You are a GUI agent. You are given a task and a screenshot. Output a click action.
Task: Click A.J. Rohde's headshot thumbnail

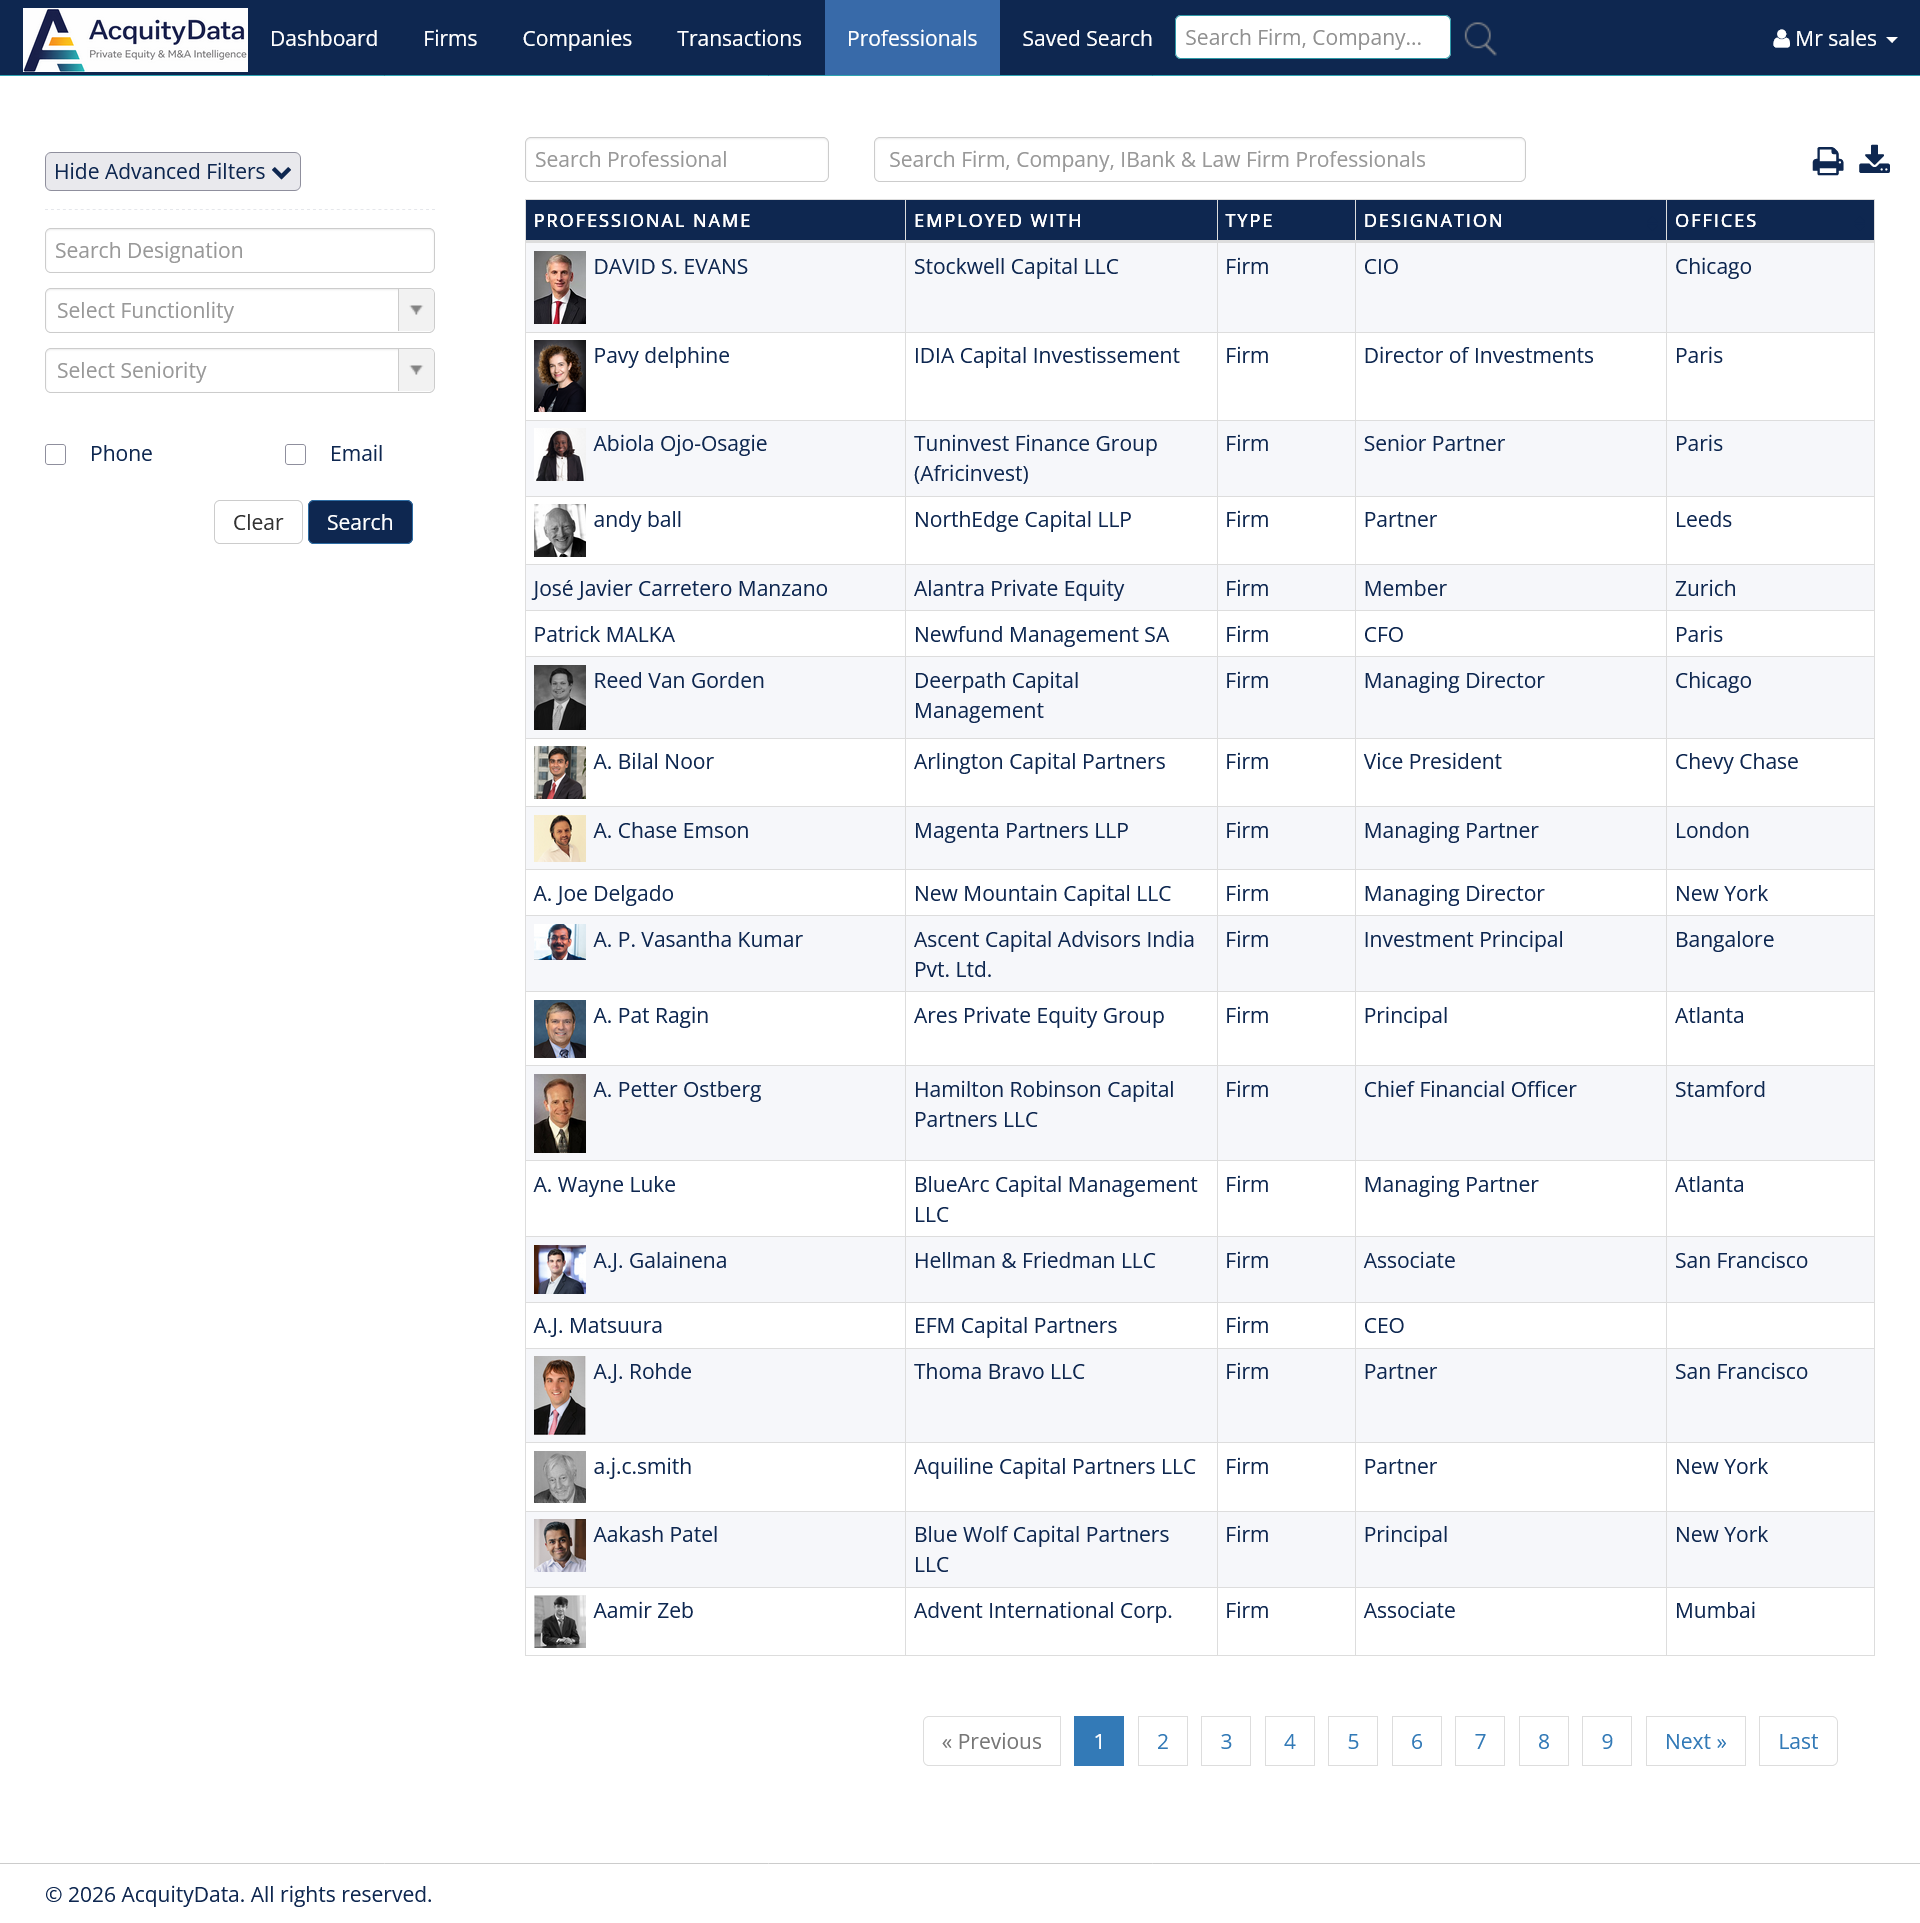tap(559, 1395)
